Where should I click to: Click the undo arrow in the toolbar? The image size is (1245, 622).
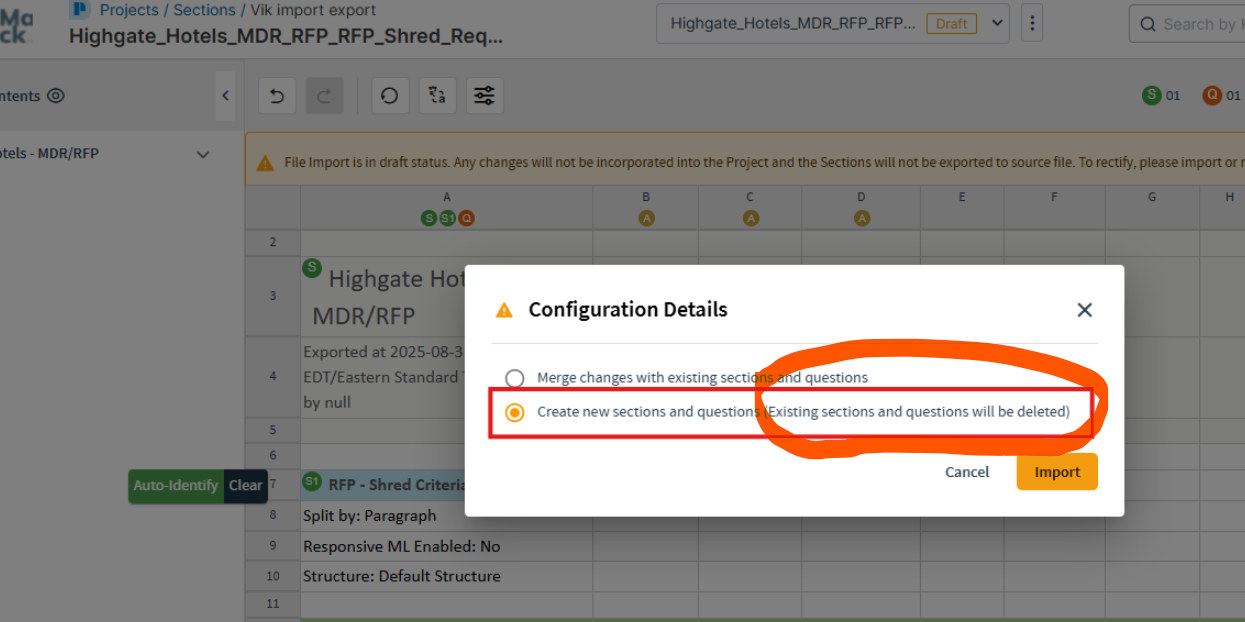coord(277,96)
